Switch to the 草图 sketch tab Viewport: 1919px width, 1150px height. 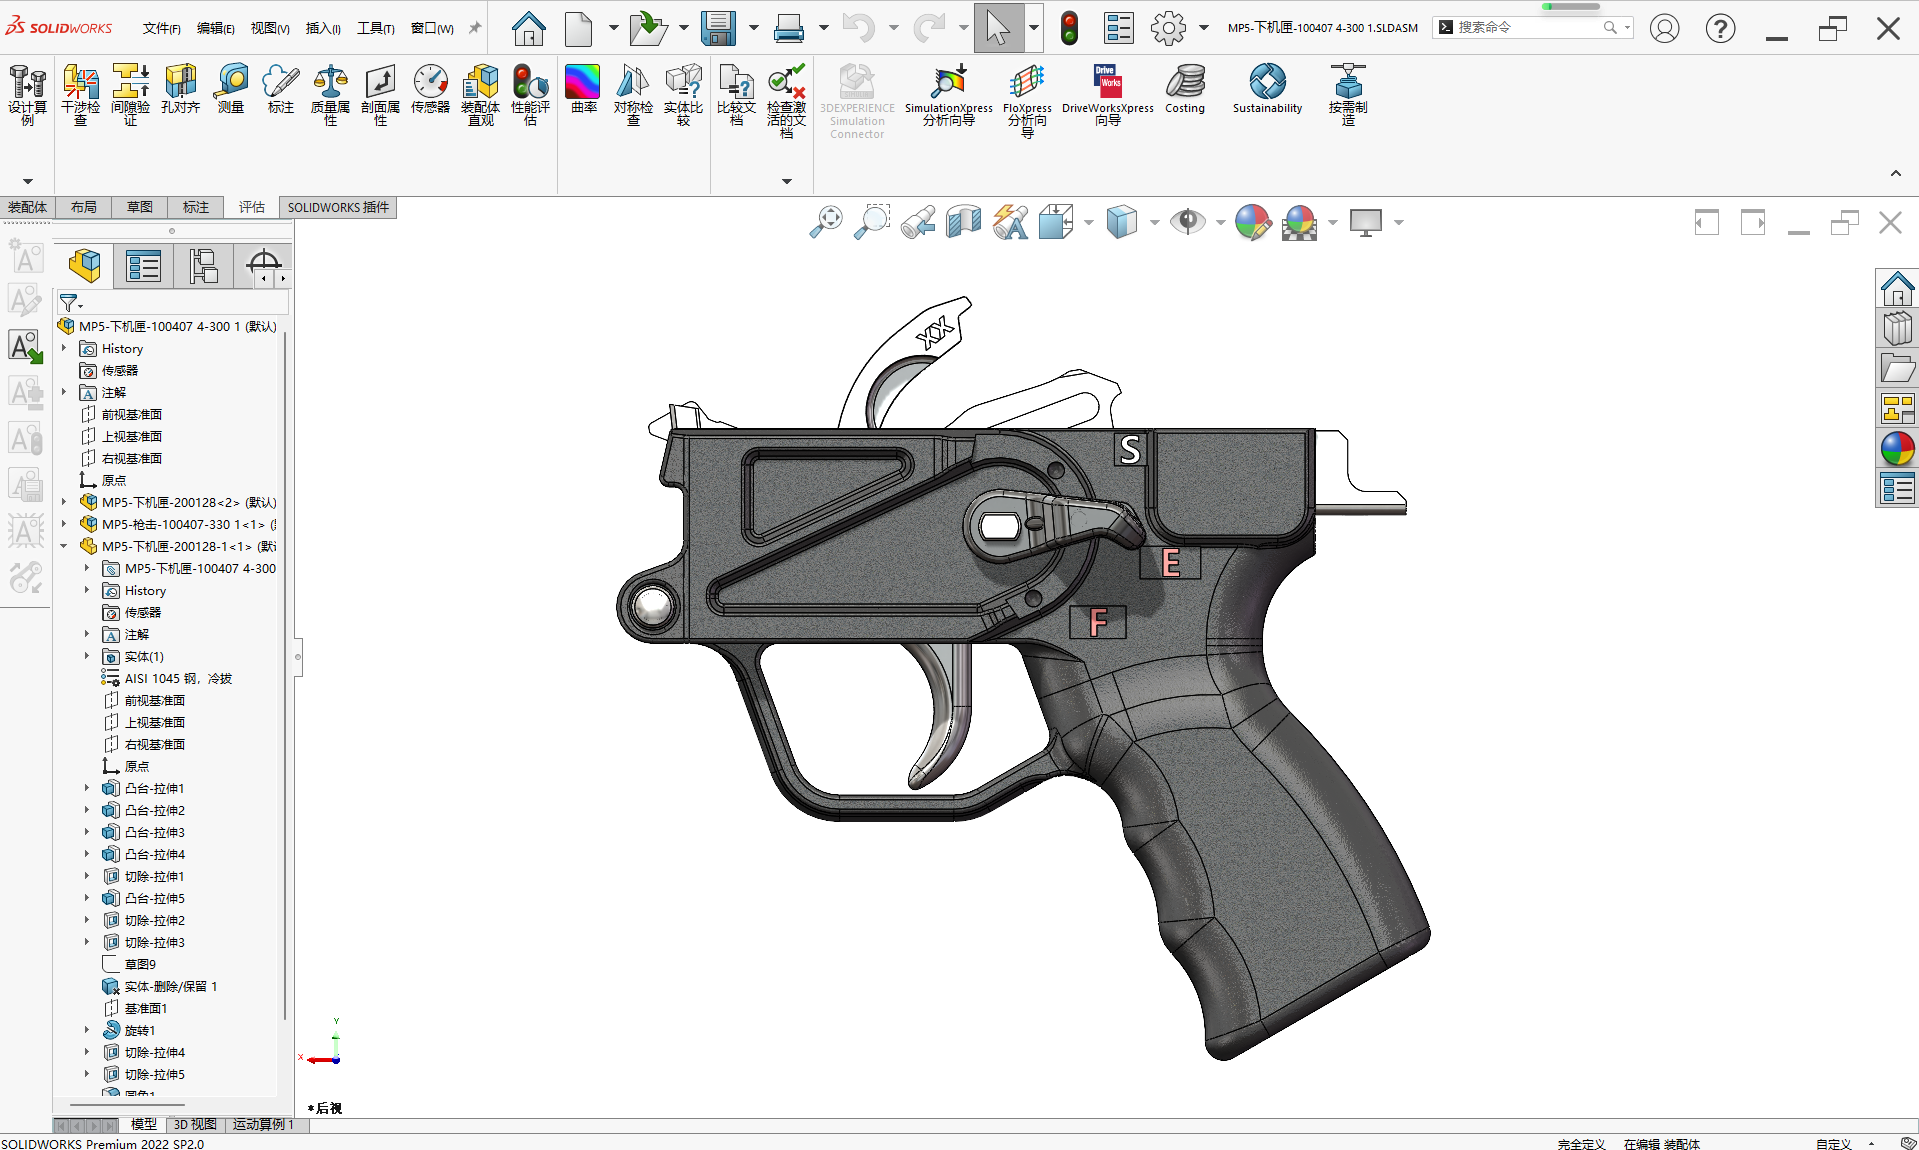(140, 207)
